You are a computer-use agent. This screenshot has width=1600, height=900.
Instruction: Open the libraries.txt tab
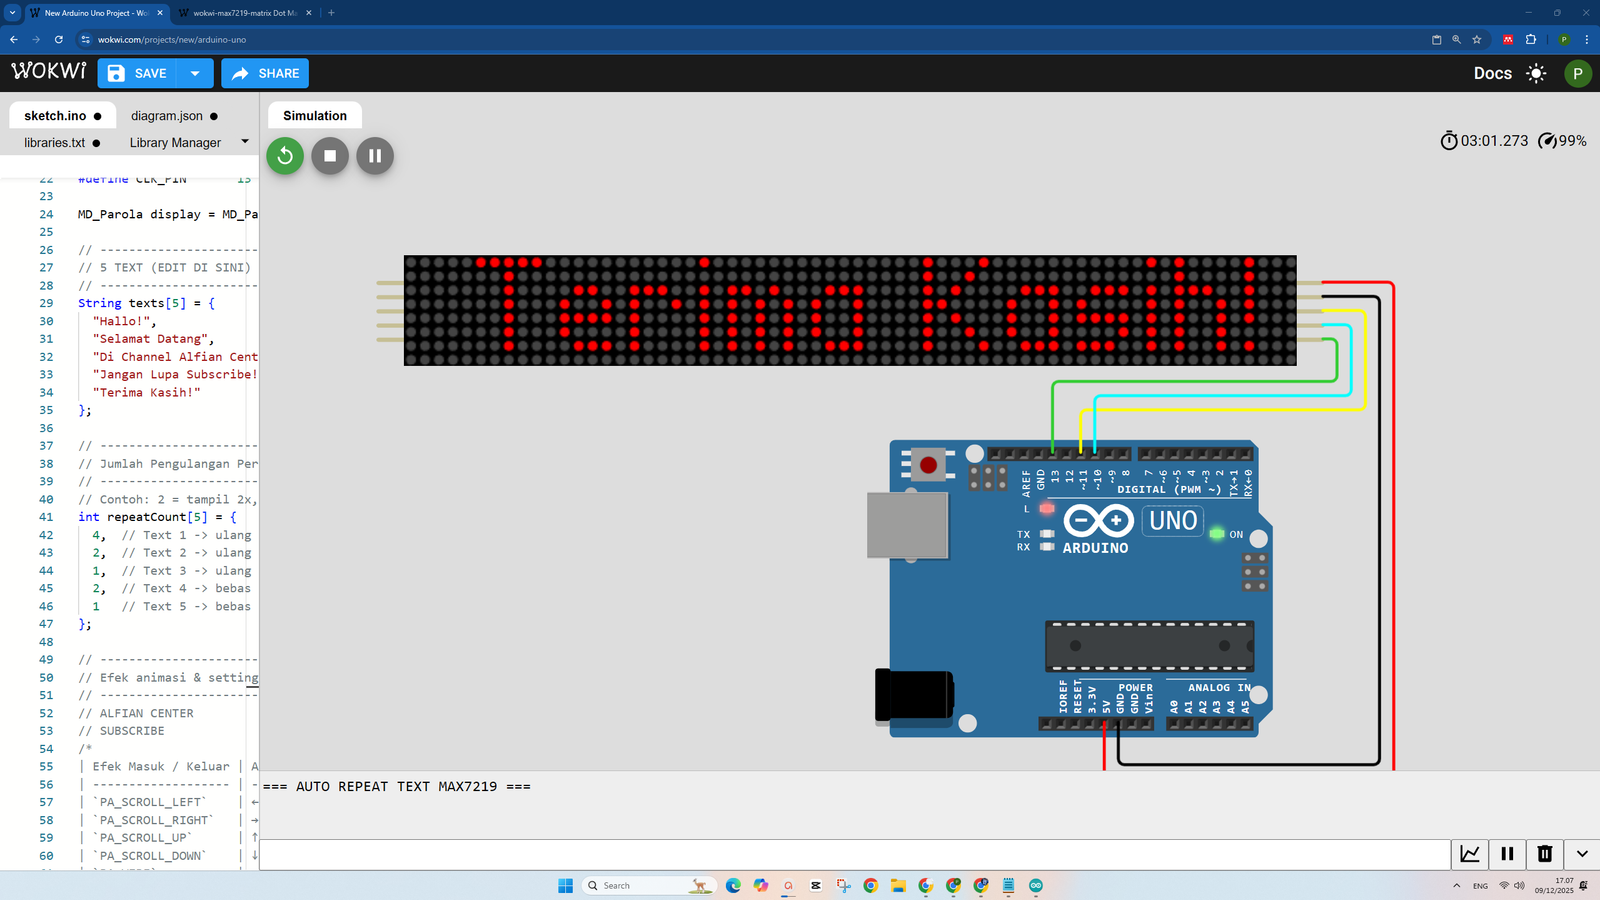click(62, 143)
